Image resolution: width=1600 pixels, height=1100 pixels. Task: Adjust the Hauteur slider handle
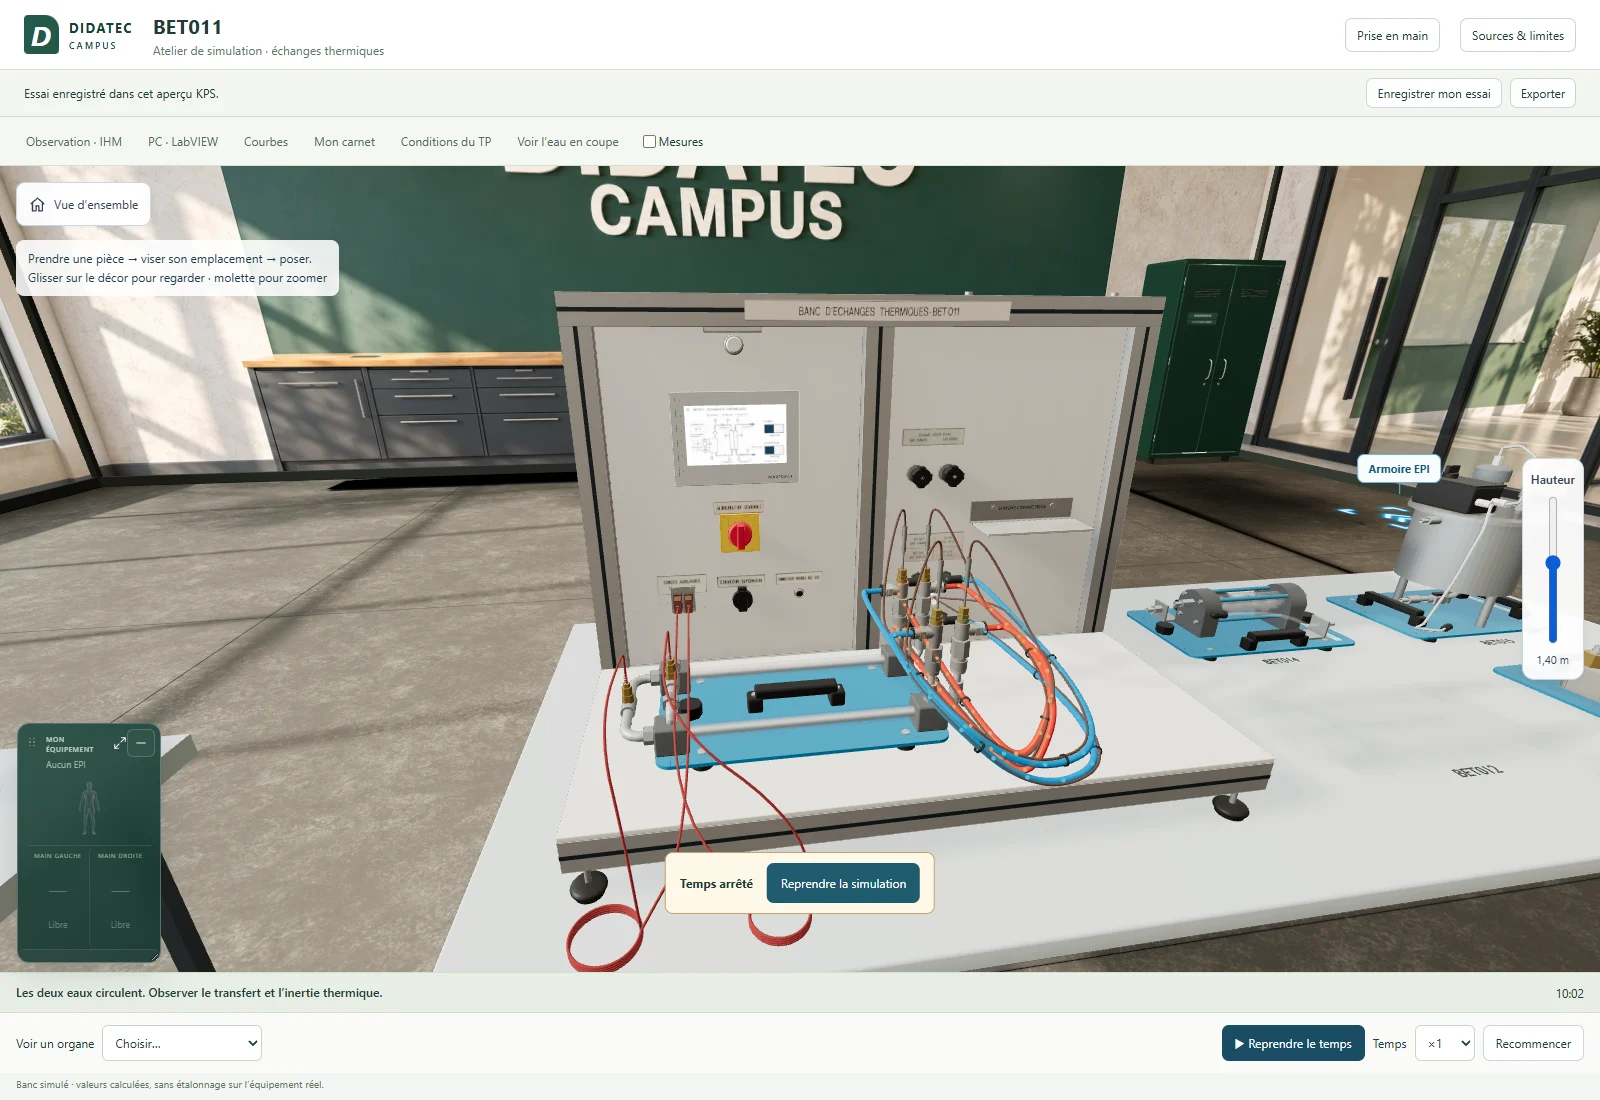coord(1553,563)
